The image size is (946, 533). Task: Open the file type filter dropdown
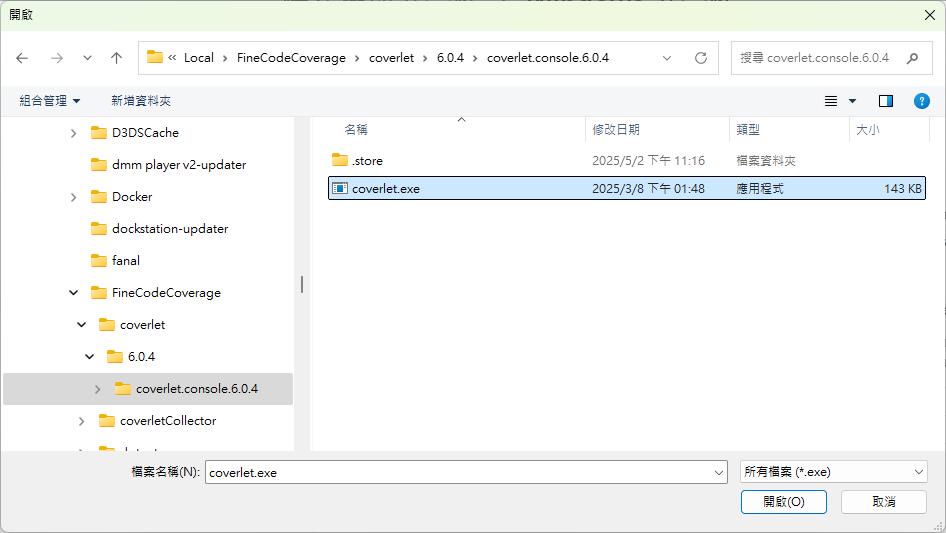click(x=832, y=472)
